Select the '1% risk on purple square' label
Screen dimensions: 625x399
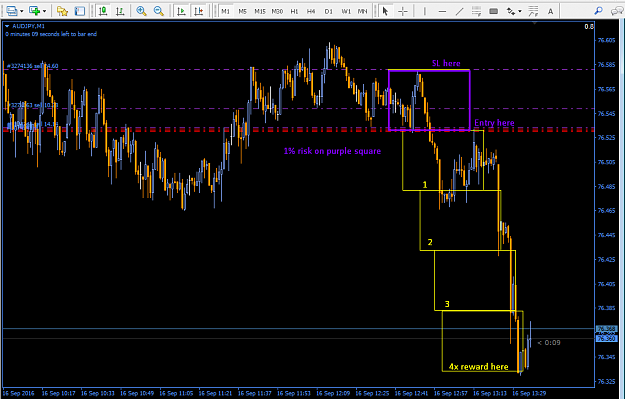(332, 151)
